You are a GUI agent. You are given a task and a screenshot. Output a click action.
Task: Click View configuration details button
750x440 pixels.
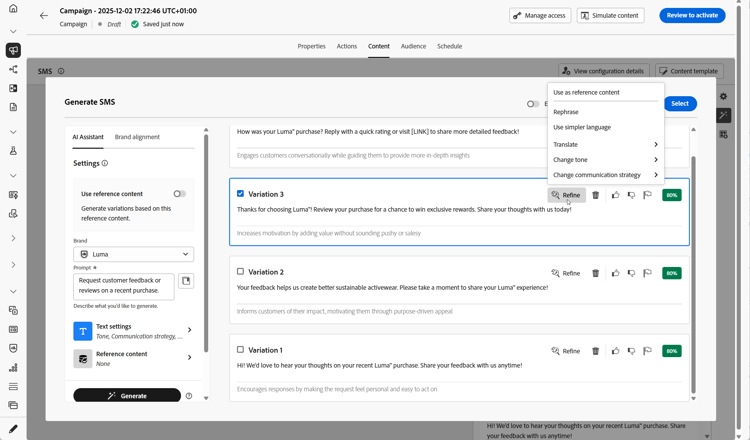click(604, 71)
